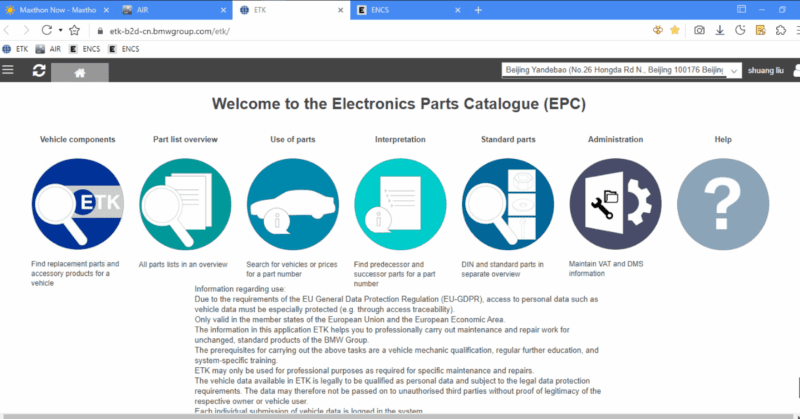Open browser downloads icon

click(x=719, y=30)
